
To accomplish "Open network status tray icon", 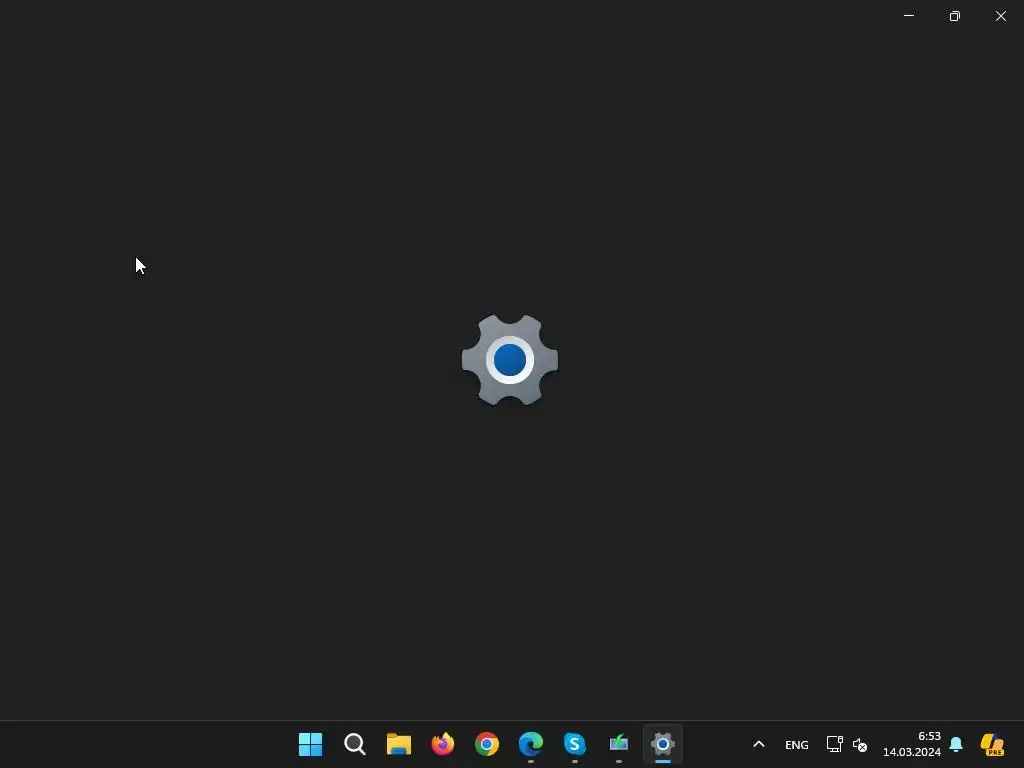I will (835, 744).
